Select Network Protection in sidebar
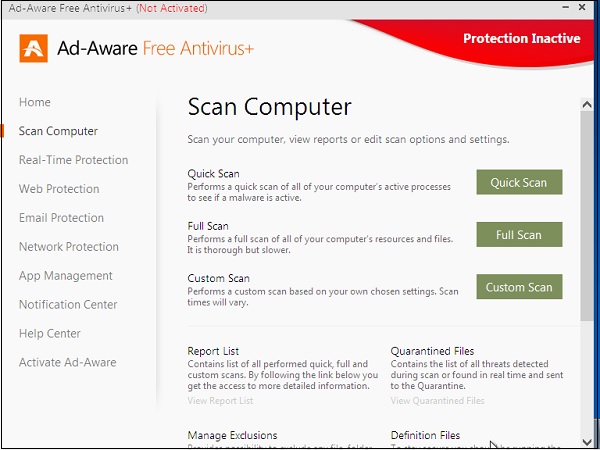 (x=69, y=247)
